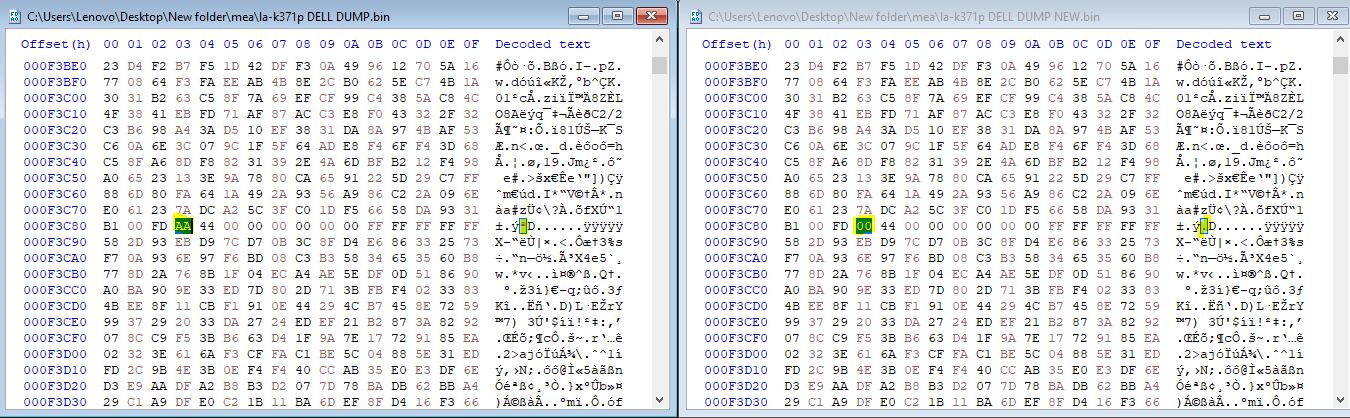This screenshot has width=1350, height=418.
Task: Click column header 0A in left window
Action: (353, 44)
